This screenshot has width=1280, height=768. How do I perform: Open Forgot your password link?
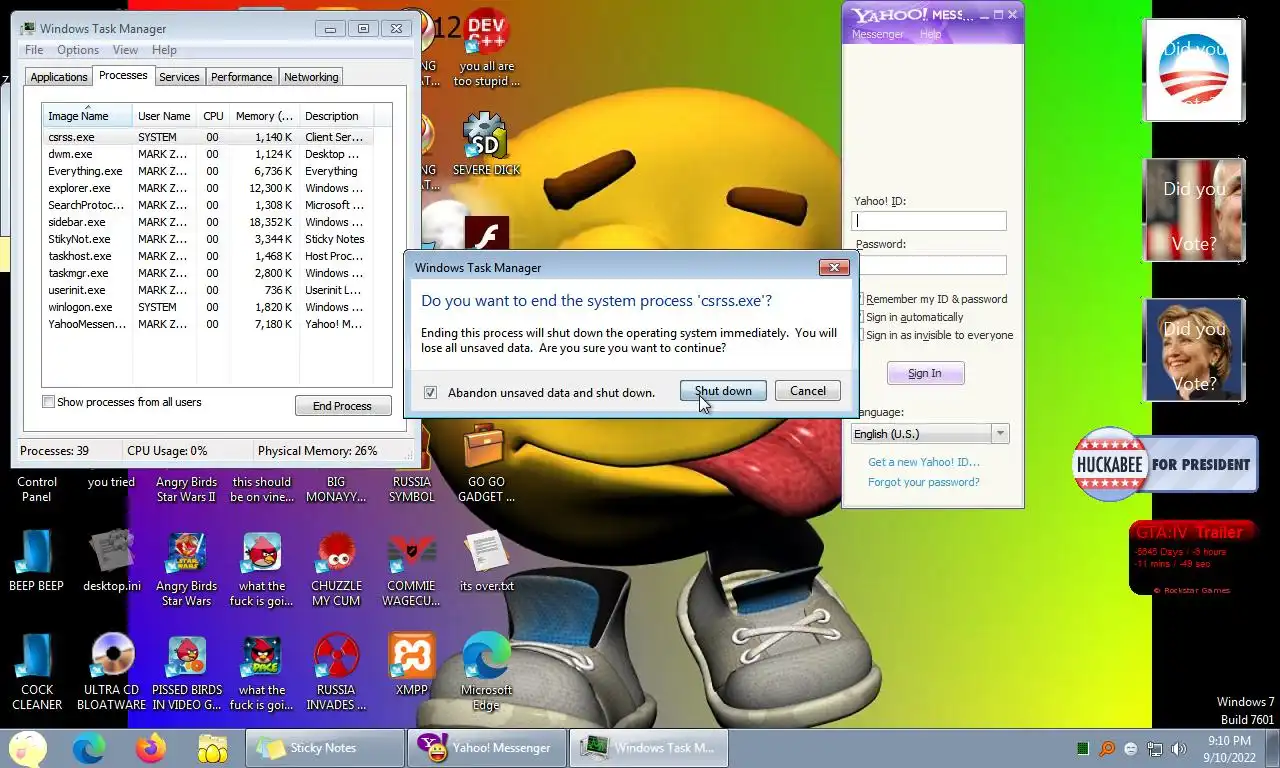pyautogui.click(x=924, y=482)
